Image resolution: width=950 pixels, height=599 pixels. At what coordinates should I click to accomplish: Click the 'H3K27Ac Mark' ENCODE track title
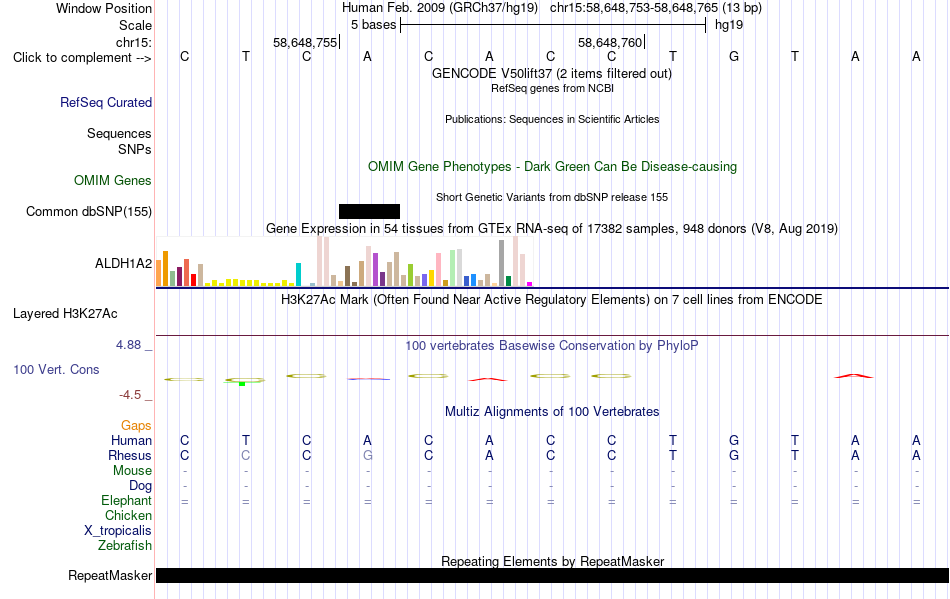click(552, 300)
